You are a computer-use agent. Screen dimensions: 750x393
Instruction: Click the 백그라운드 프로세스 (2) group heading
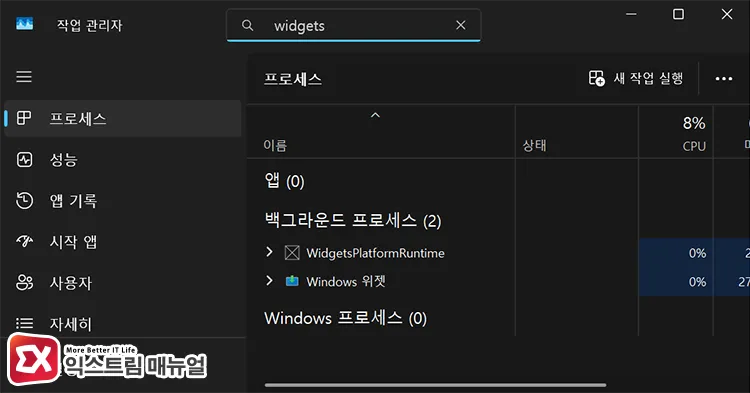click(353, 220)
